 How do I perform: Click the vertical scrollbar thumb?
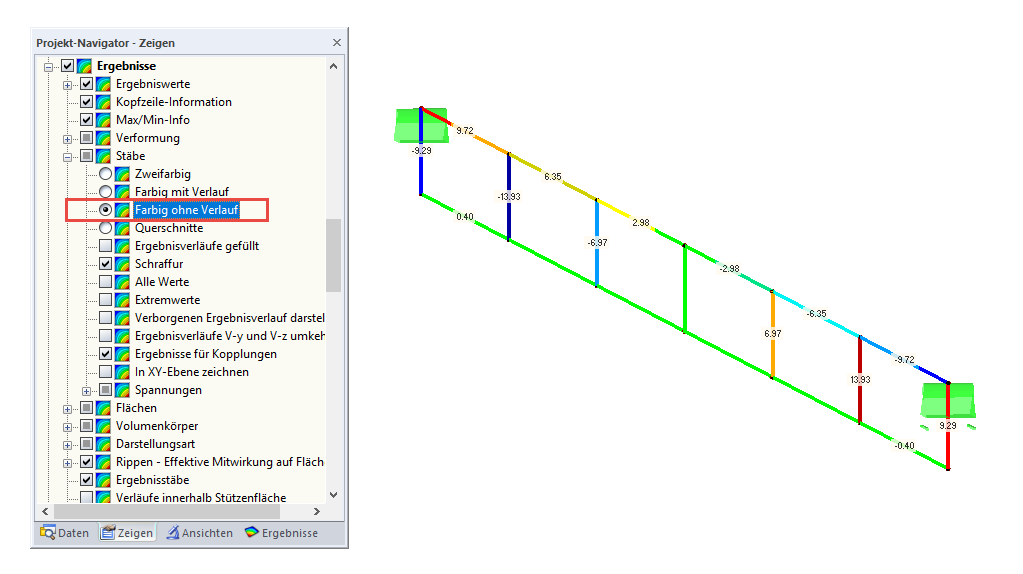pos(333,255)
